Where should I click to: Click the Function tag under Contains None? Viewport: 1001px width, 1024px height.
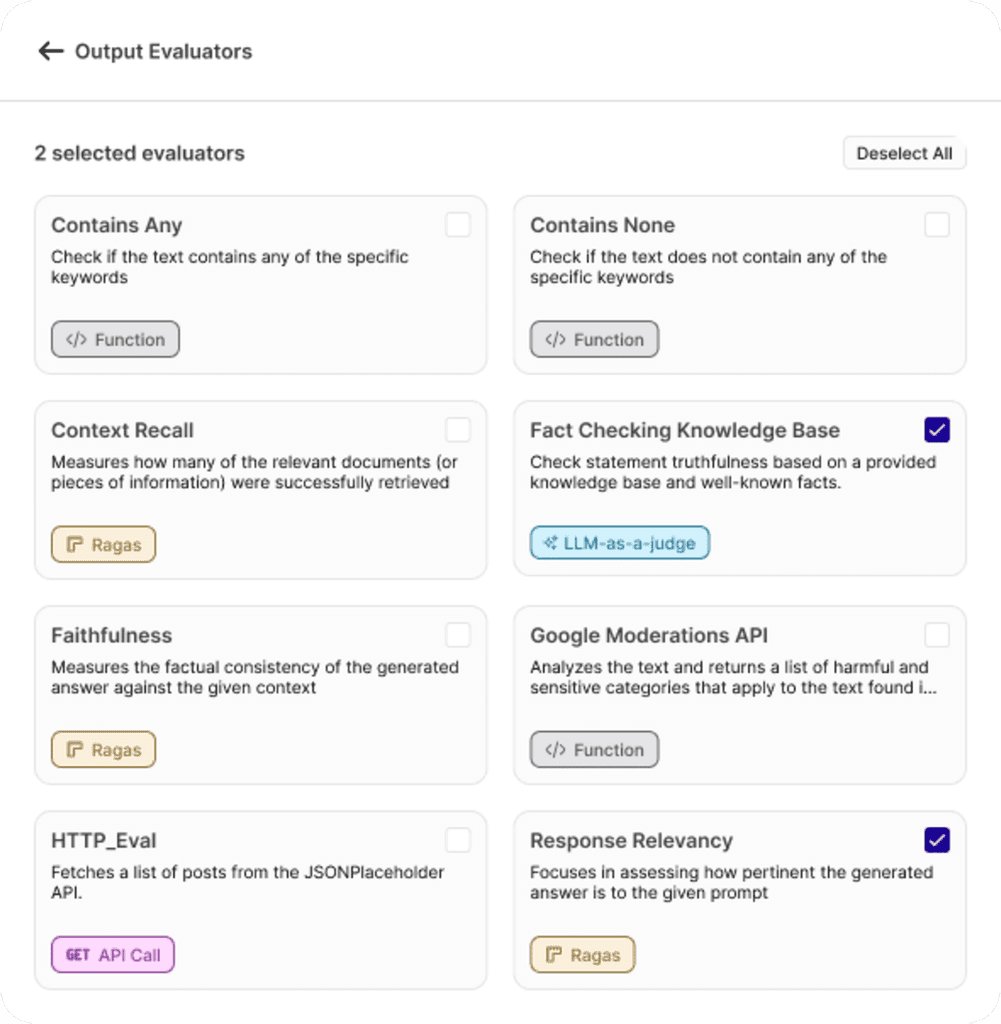594,340
